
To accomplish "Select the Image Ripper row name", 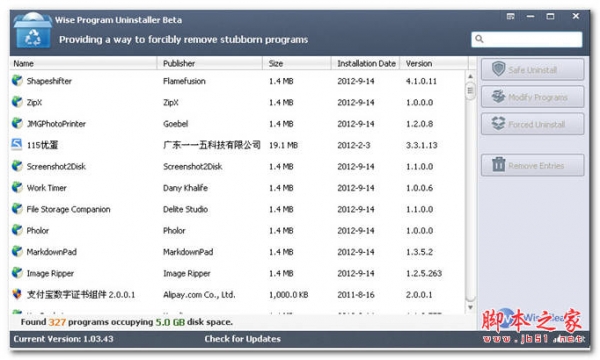I will (50, 274).
